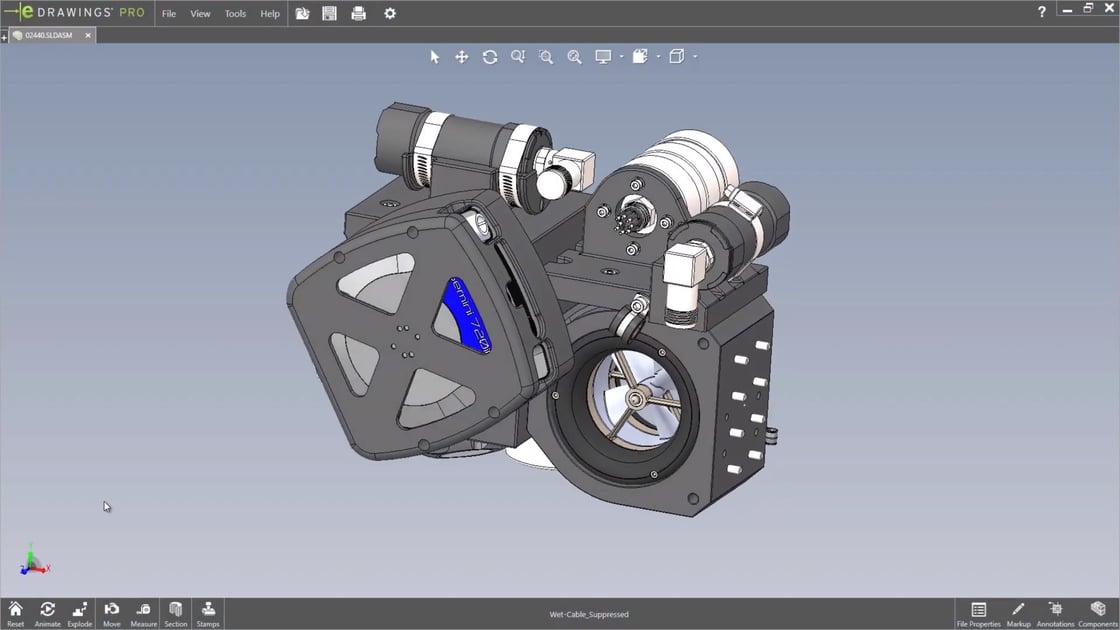Activate the Pan tool
Viewport: 1120px width, 630px height.
(462, 57)
